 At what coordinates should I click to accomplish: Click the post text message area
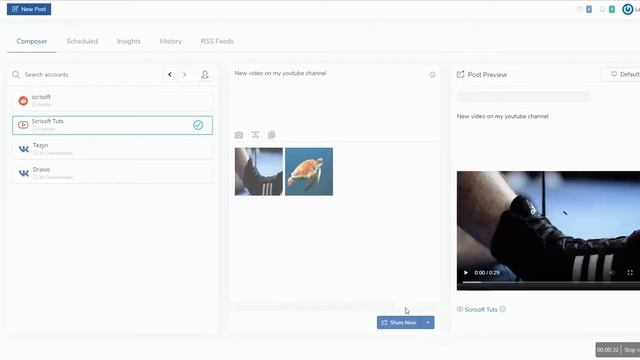[x=329, y=98]
